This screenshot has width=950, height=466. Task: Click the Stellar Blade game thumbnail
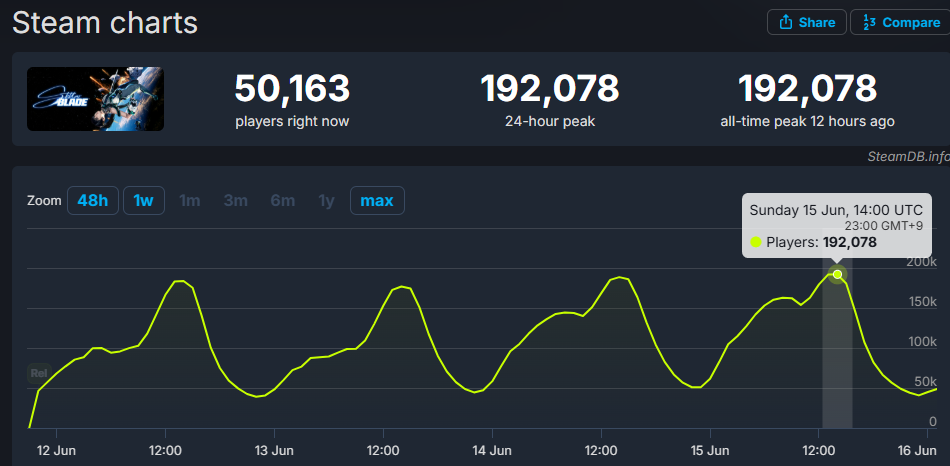click(95, 99)
